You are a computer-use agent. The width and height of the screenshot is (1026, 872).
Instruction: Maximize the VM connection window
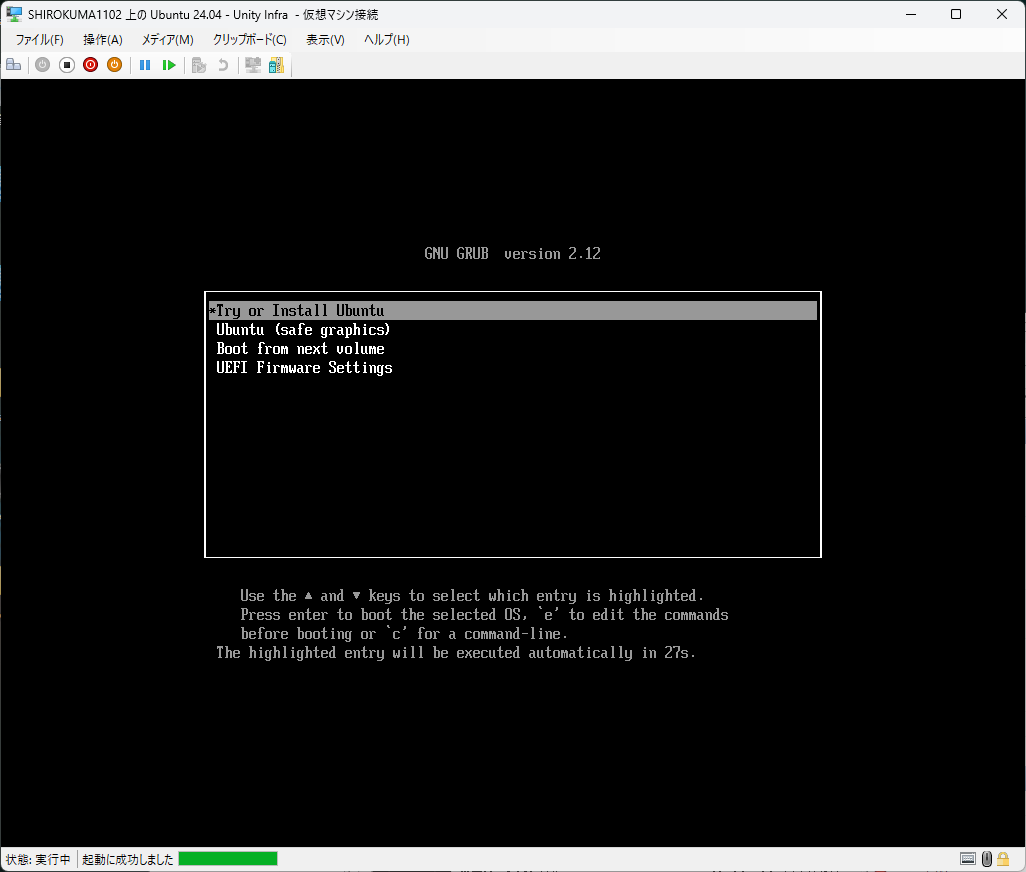(x=956, y=14)
